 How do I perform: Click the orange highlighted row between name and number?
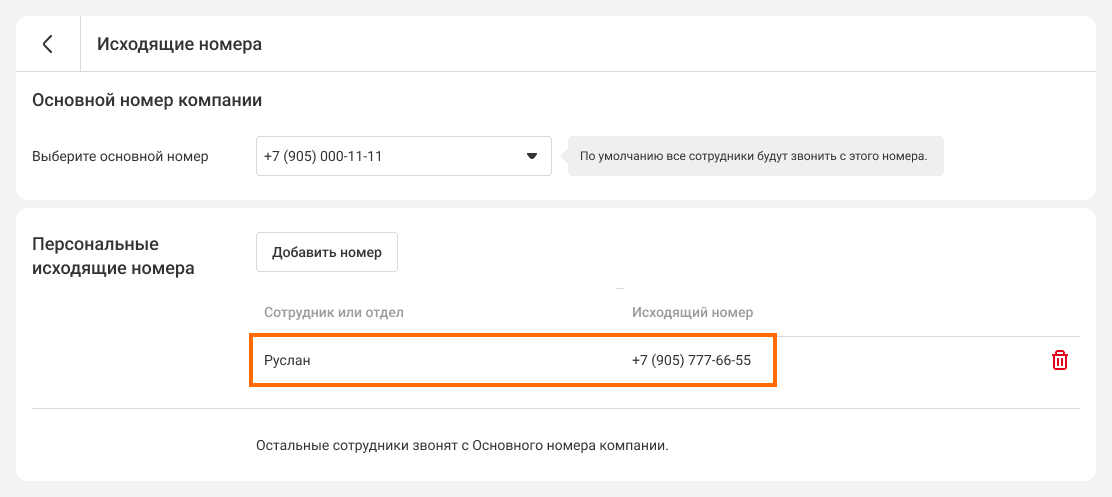click(470, 361)
